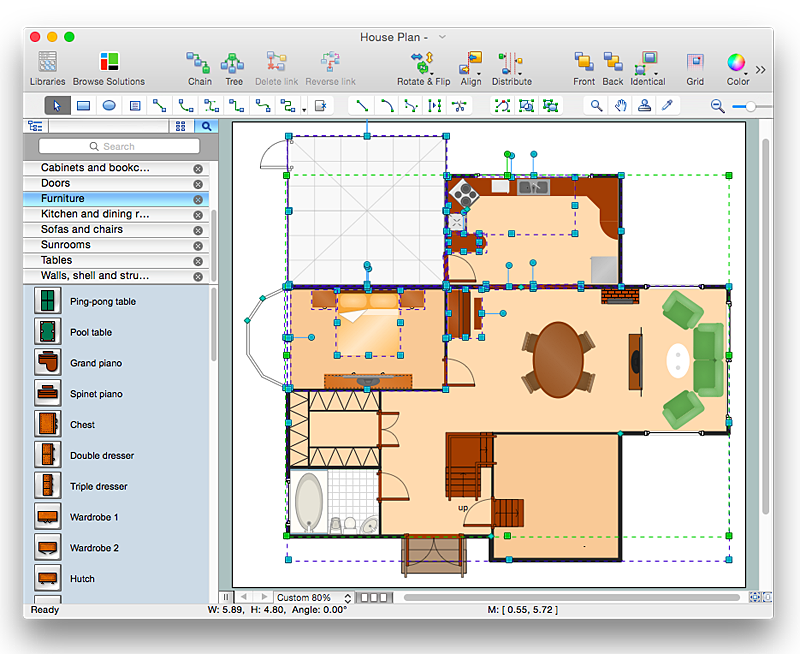Open the Align options dropdown
The image size is (800, 654).
[470, 62]
